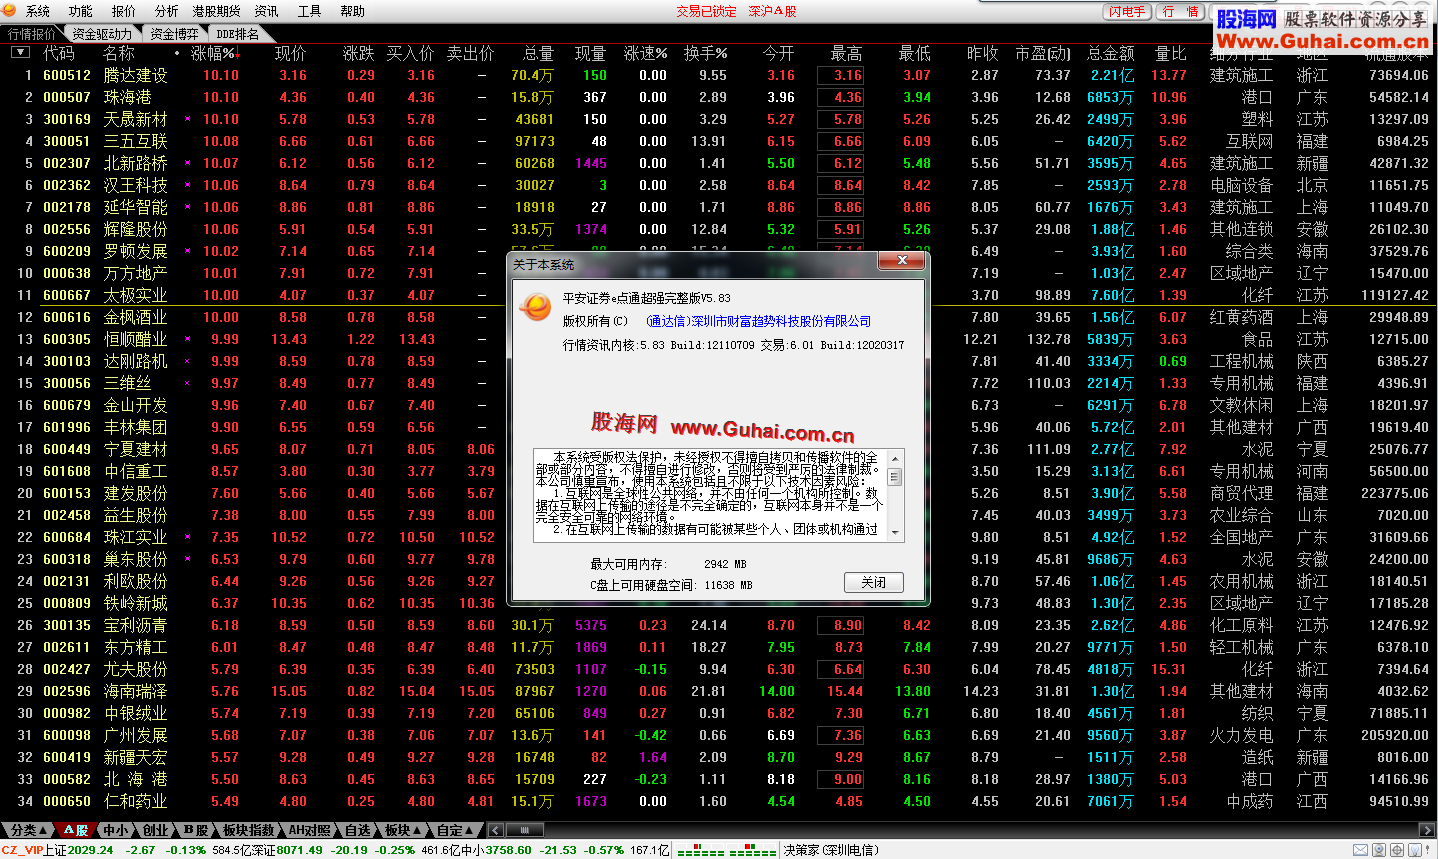Click the contact card icon in status bar
This screenshot has width=1438, height=859.
[1379, 850]
